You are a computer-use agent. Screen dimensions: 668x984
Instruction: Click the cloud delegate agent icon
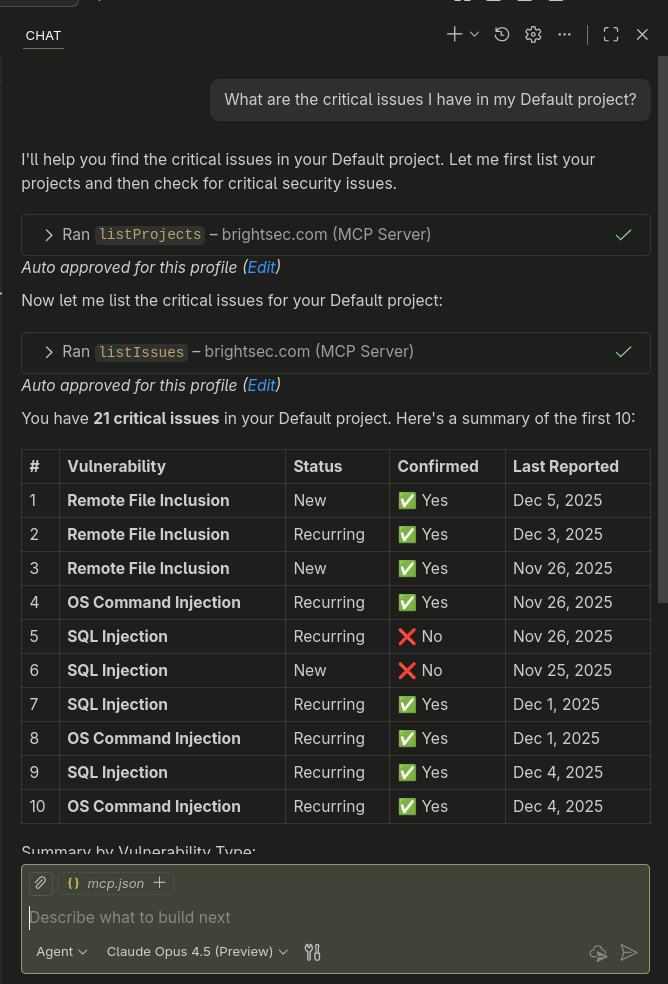(598, 953)
